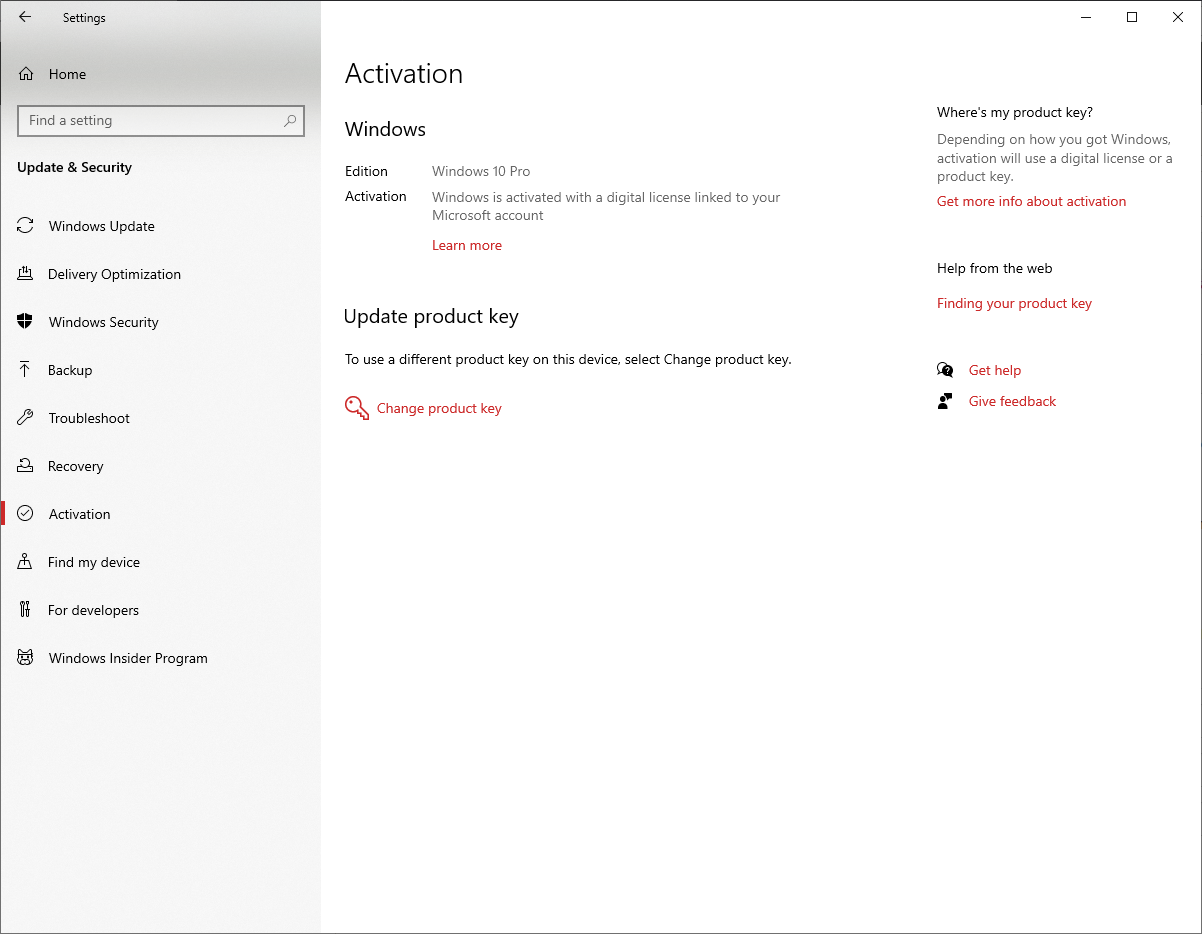Screen dimensions: 1202x934
Task: Click the Update product key heading
Action: (x=431, y=317)
